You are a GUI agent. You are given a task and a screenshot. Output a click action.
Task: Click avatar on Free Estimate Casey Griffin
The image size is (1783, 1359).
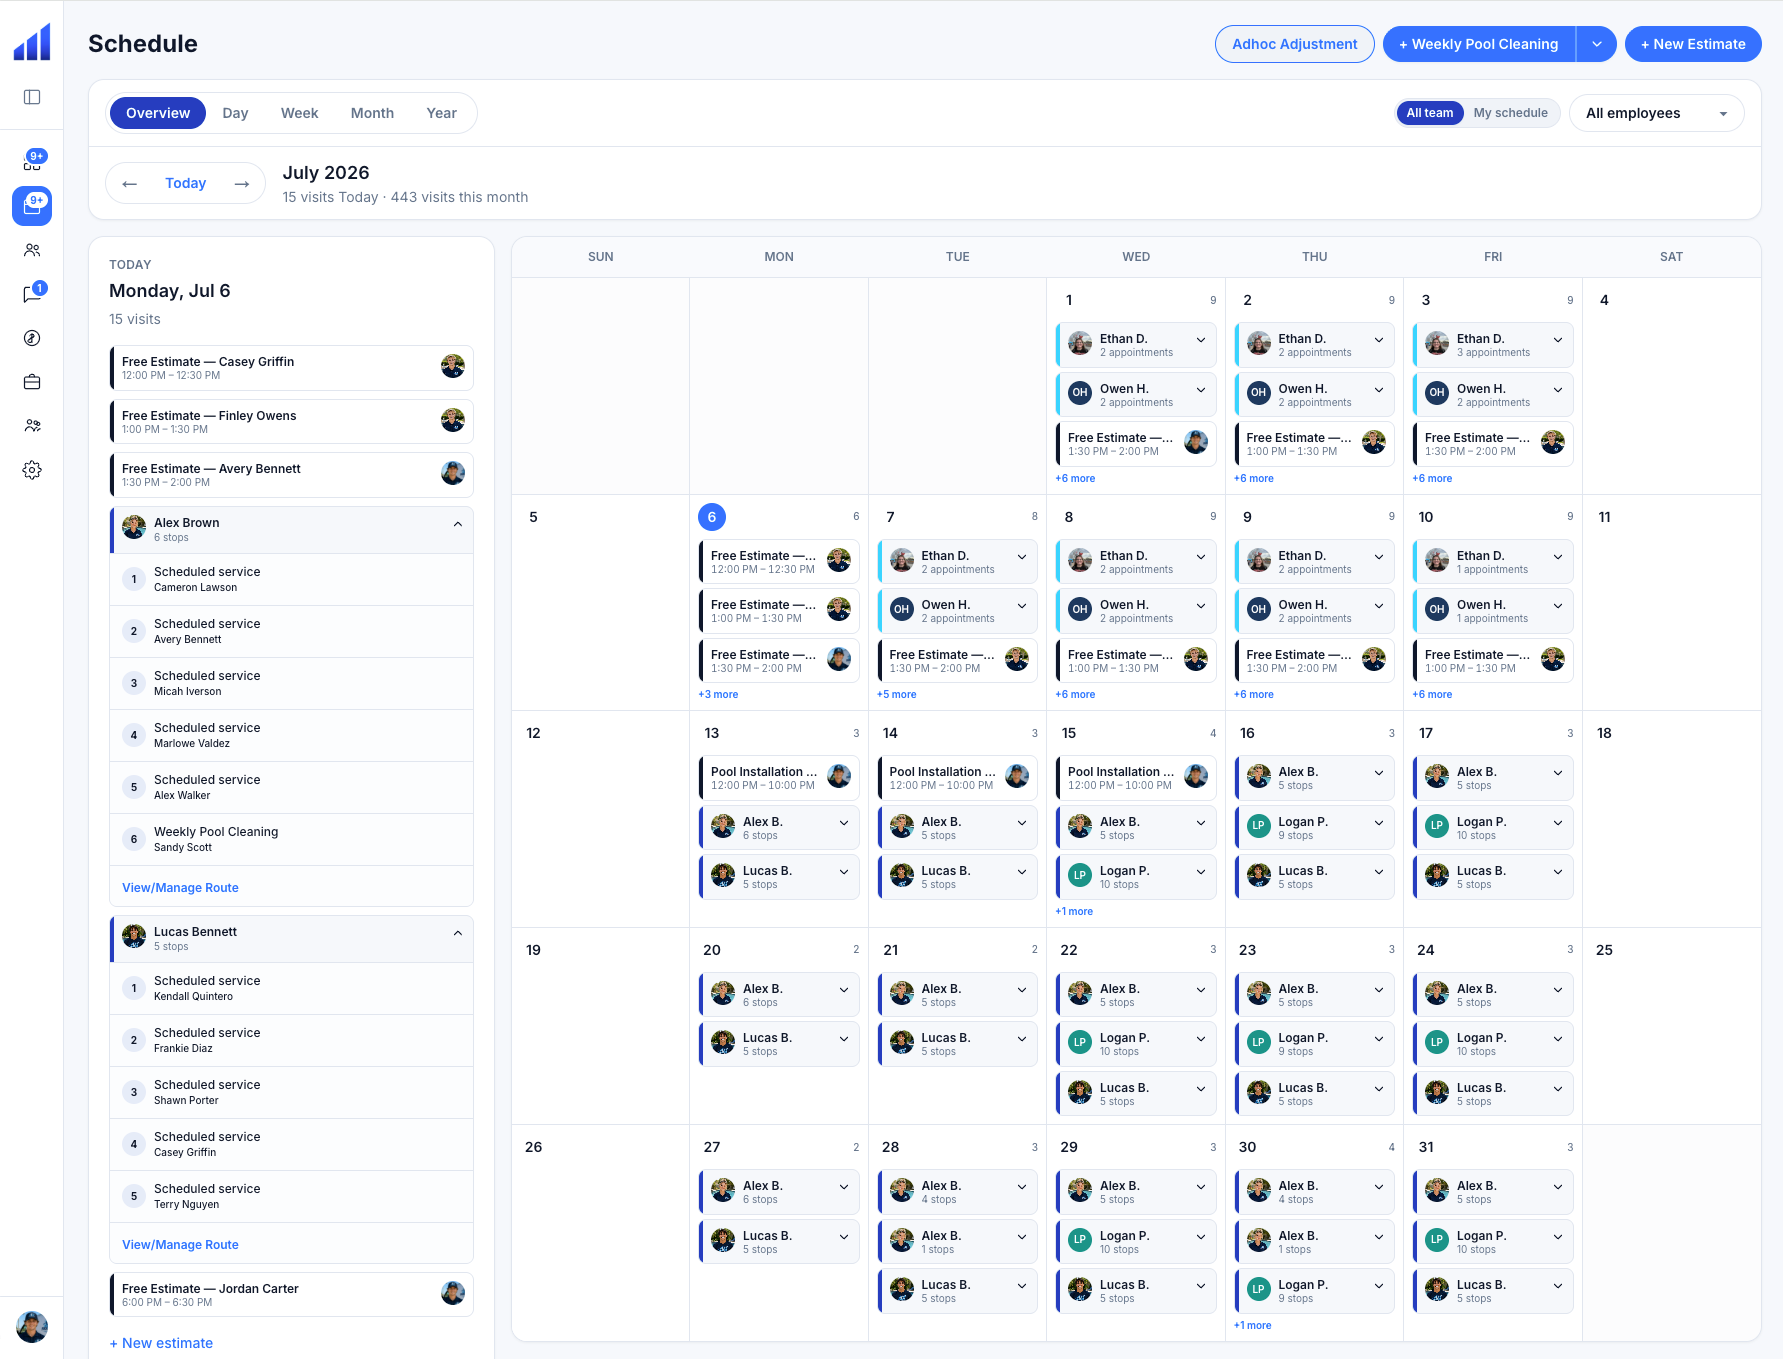[453, 366]
